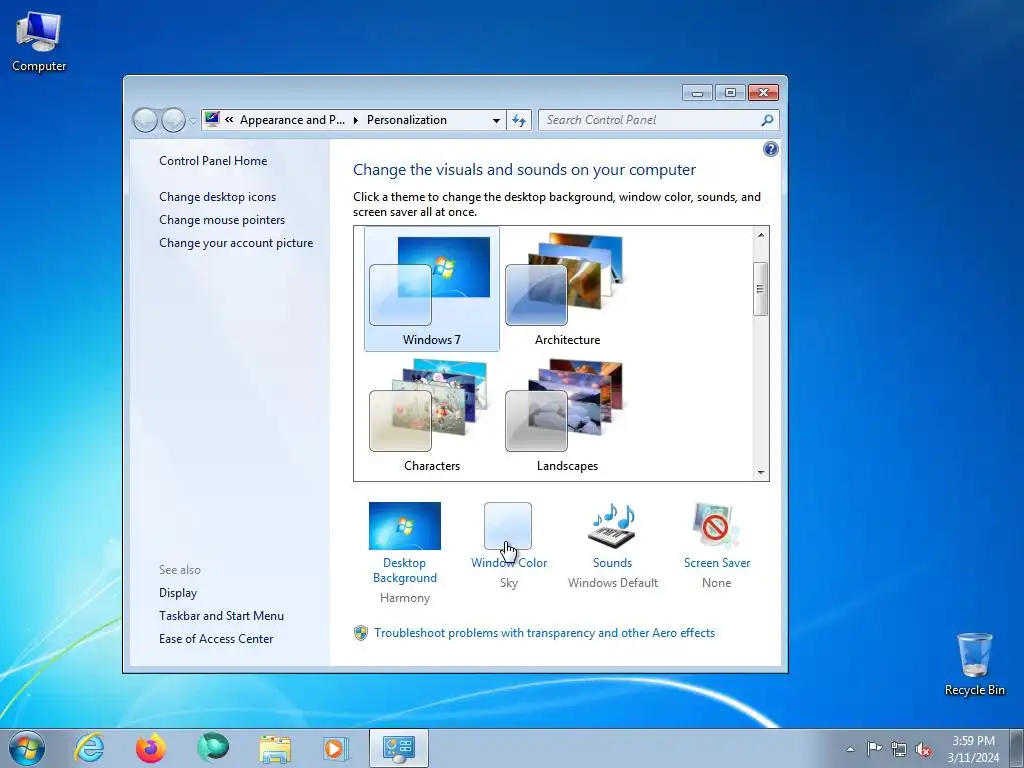Expand the breadcrumb chevron before Appearance
Image resolution: width=1024 pixels, height=768 pixels.
point(229,120)
